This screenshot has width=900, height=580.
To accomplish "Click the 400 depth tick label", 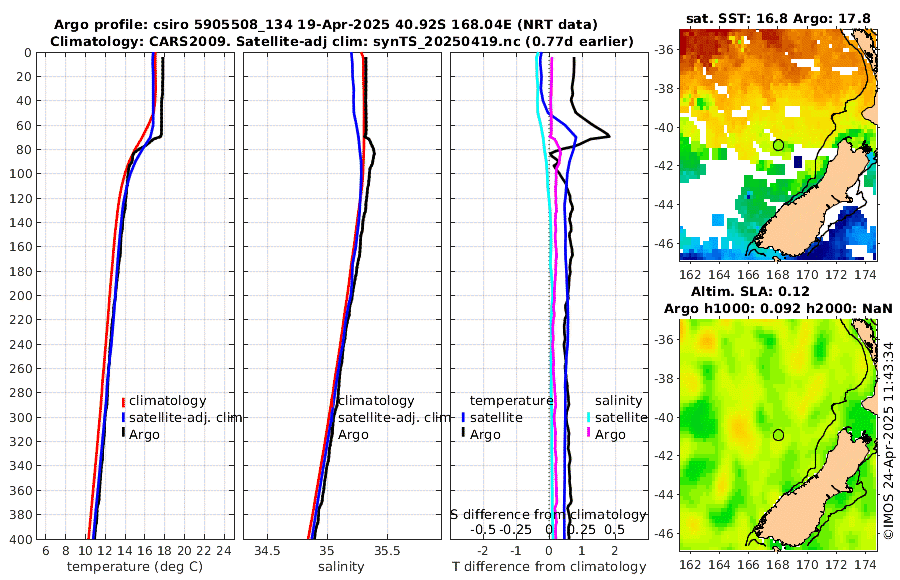I will point(21,540).
